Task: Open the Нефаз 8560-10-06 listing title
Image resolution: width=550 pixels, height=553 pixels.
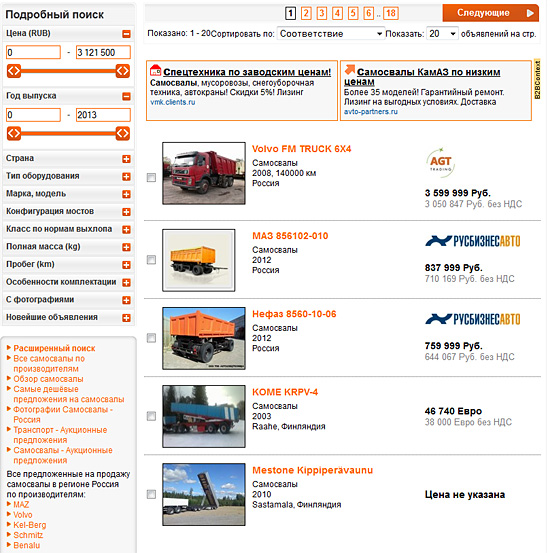Action: click(294, 314)
